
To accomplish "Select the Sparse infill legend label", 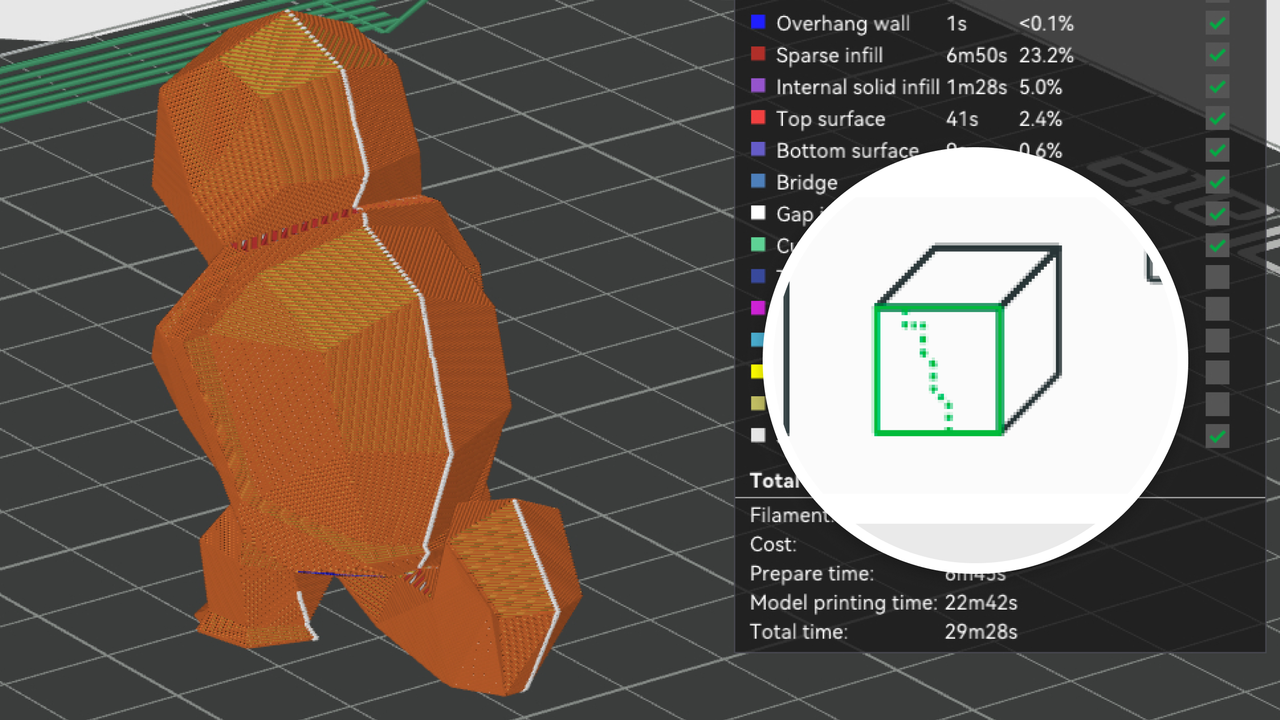I will (829, 55).
